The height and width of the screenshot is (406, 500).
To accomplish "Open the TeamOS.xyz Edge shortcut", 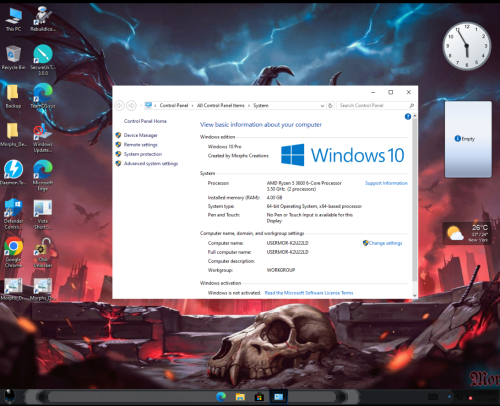I will [43, 96].
